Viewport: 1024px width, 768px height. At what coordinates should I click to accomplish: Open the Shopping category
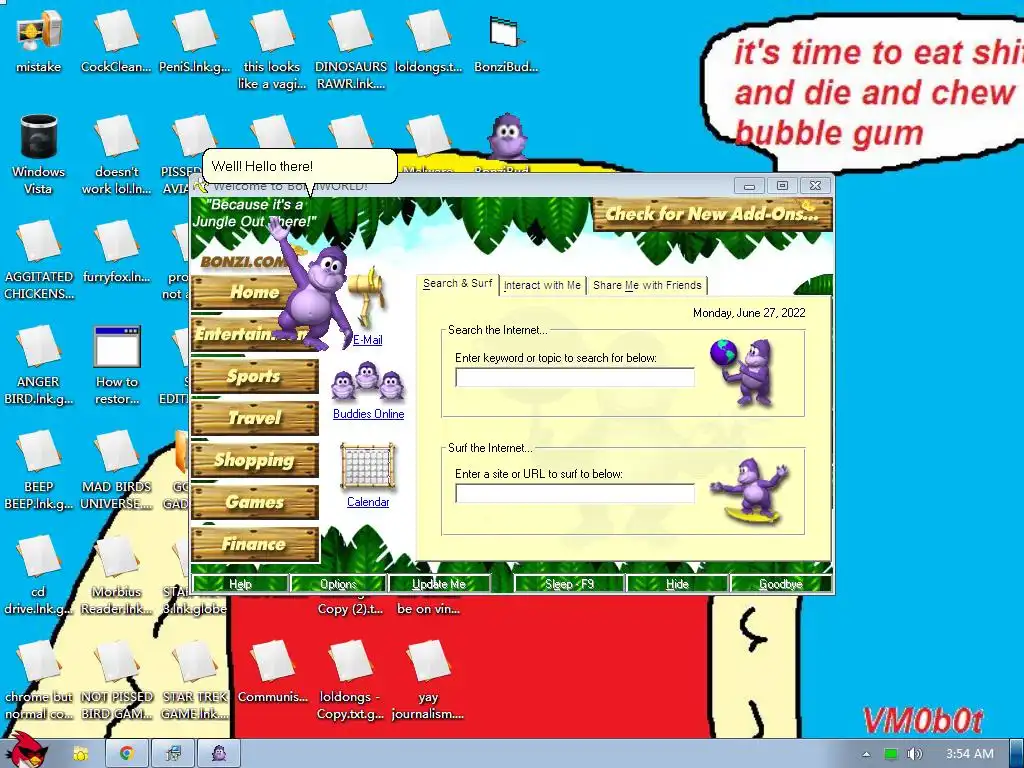(255, 460)
